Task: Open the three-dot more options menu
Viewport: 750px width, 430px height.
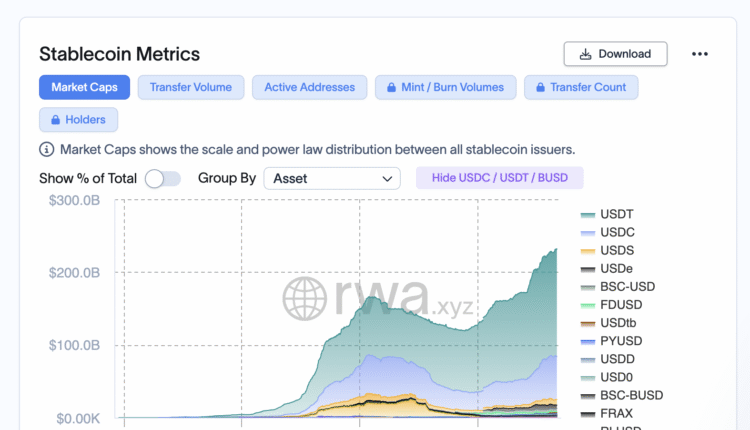Action: click(x=700, y=54)
